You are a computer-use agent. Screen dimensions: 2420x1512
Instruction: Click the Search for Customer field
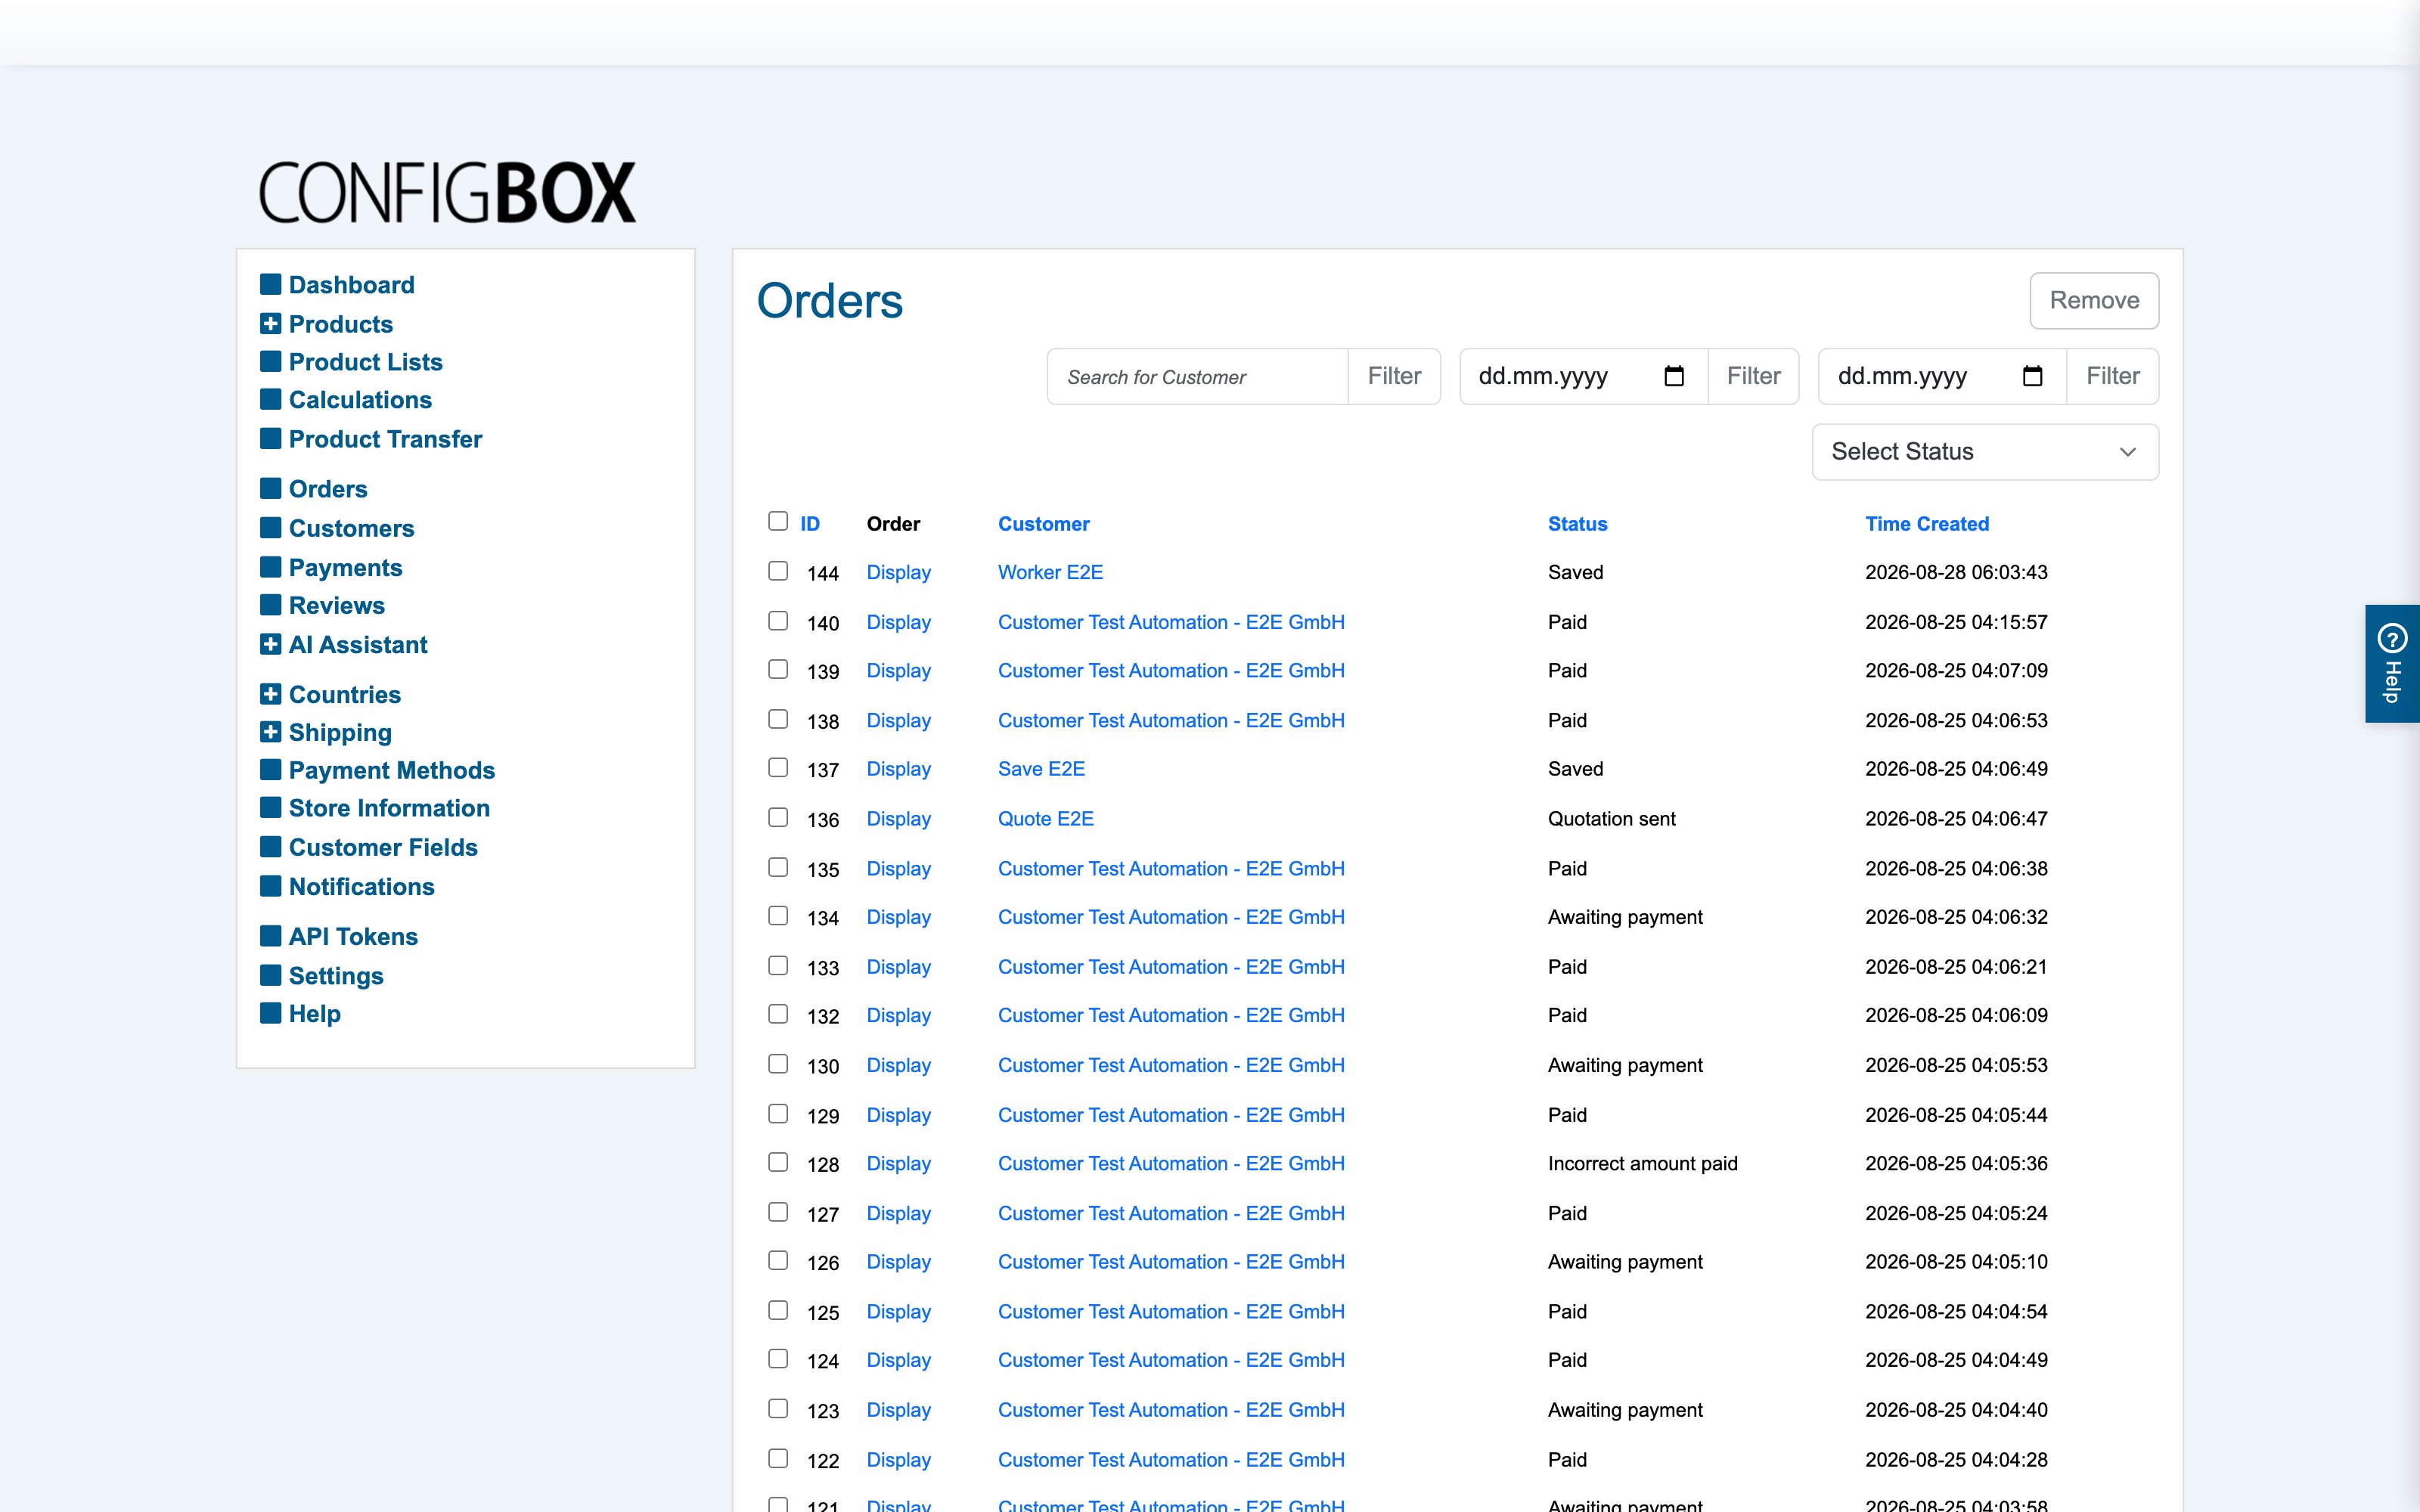[x=1198, y=376]
